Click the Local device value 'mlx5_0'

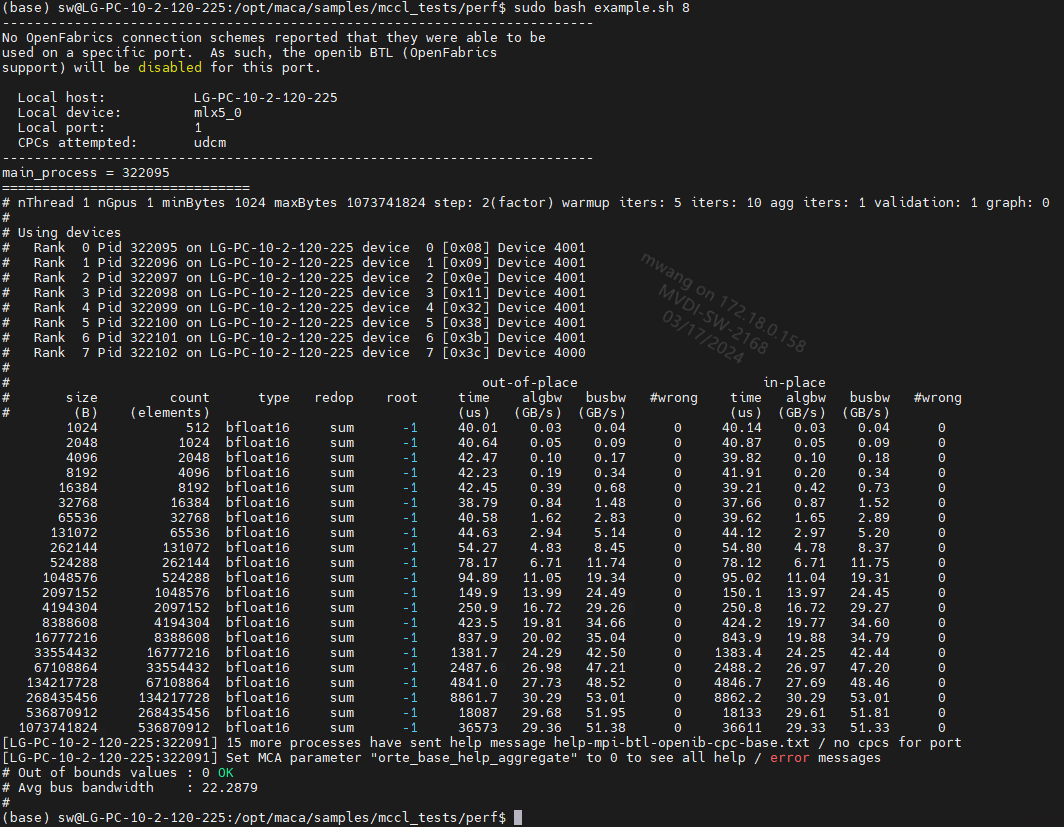218,113
